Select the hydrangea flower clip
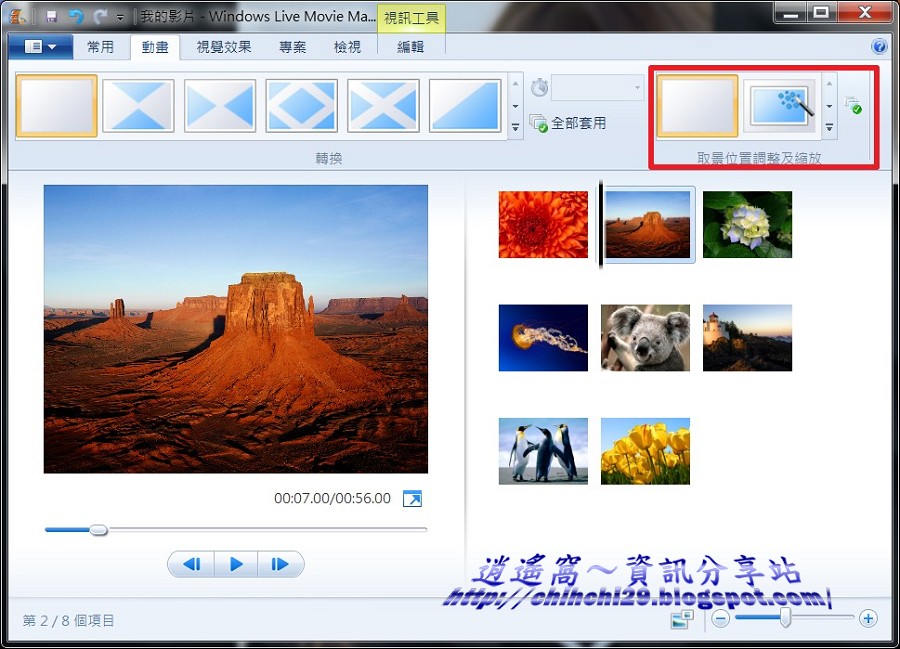Viewport: 900px width, 649px height. tap(747, 224)
